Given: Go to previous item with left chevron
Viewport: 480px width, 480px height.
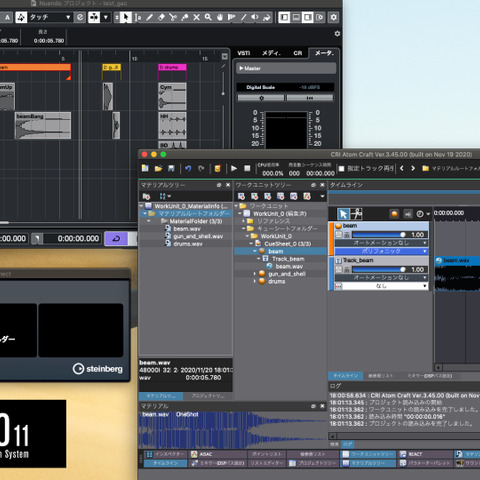Looking at the screenshot, I should pyautogui.click(x=402, y=168).
